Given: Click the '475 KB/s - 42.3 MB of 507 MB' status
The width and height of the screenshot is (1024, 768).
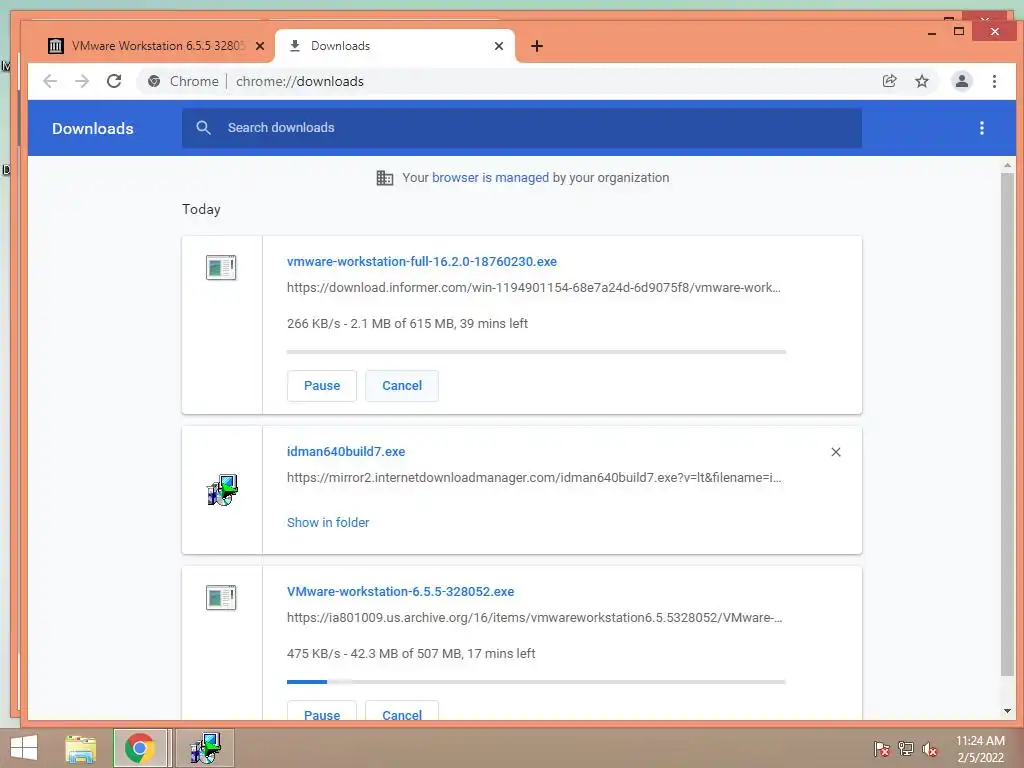Looking at the screenshot, I should [x=411, y=653].
